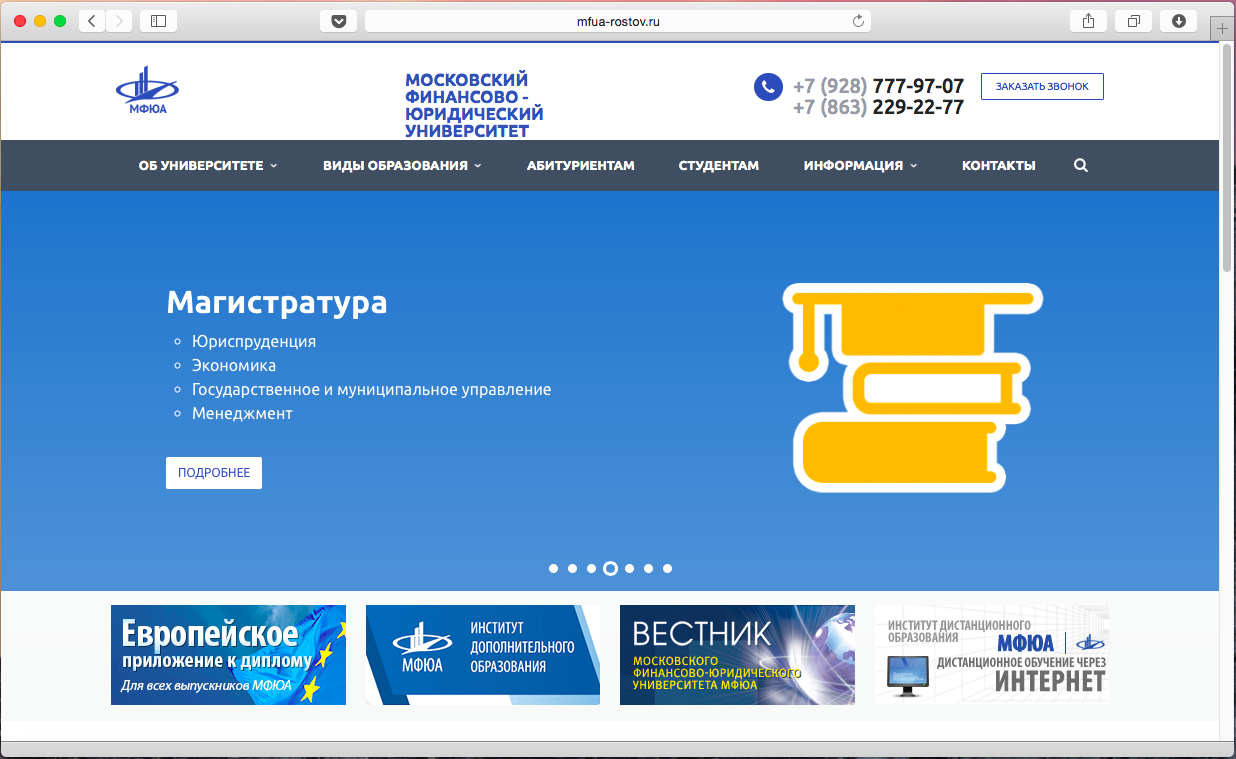Open the Downloads icon in toolbar

tap(1179, 21)
